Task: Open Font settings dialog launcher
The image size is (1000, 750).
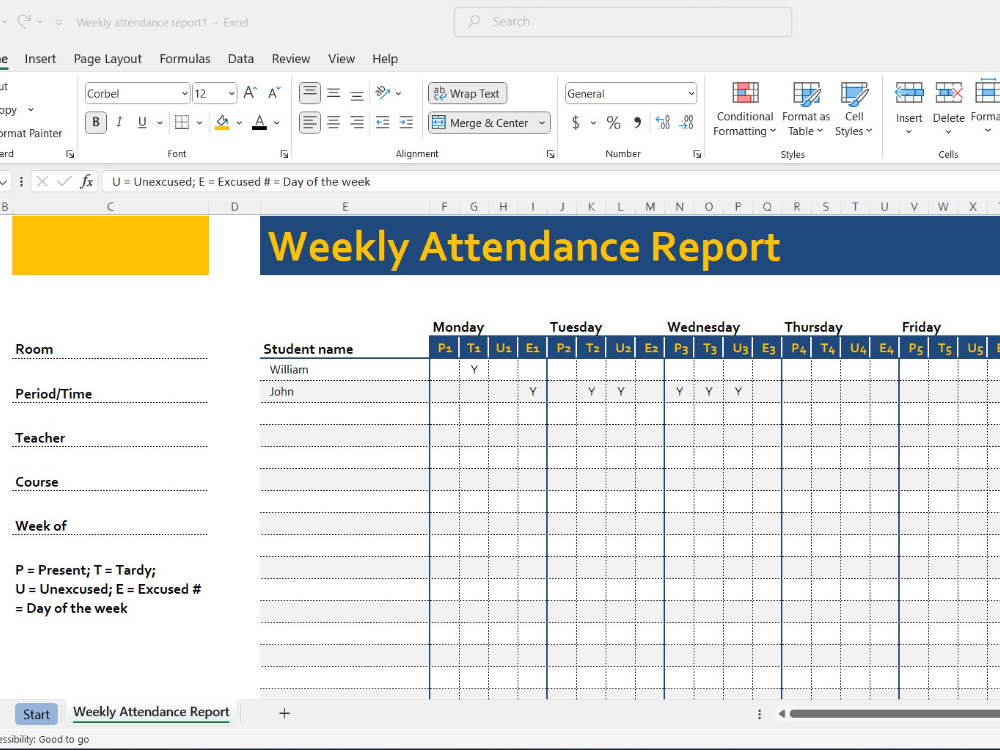Action: pyautogui.click(x=284, y=154)
